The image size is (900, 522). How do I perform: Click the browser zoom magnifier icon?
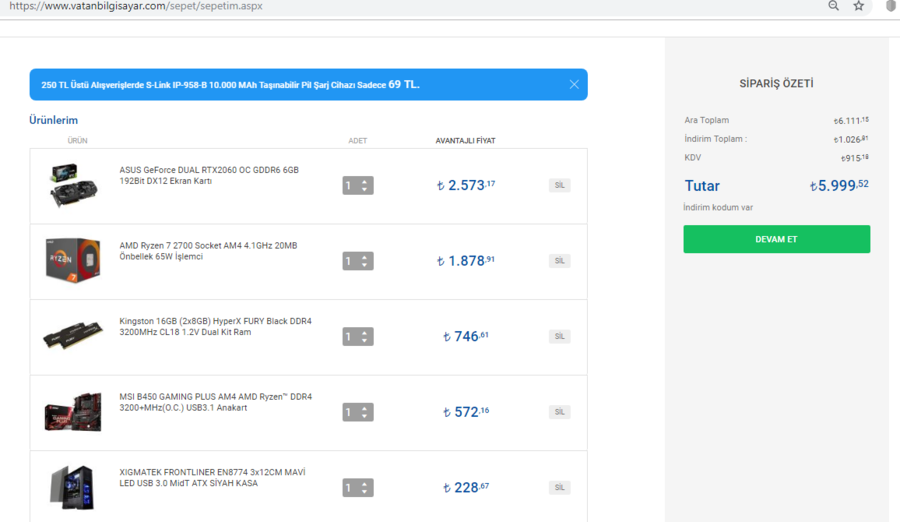(833, 6)
